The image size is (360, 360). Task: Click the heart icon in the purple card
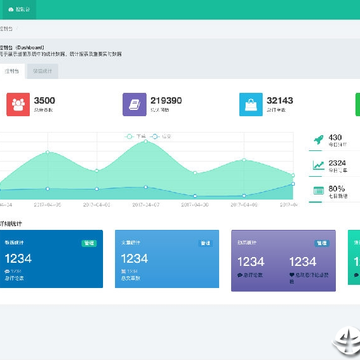(x=292, y=275)
